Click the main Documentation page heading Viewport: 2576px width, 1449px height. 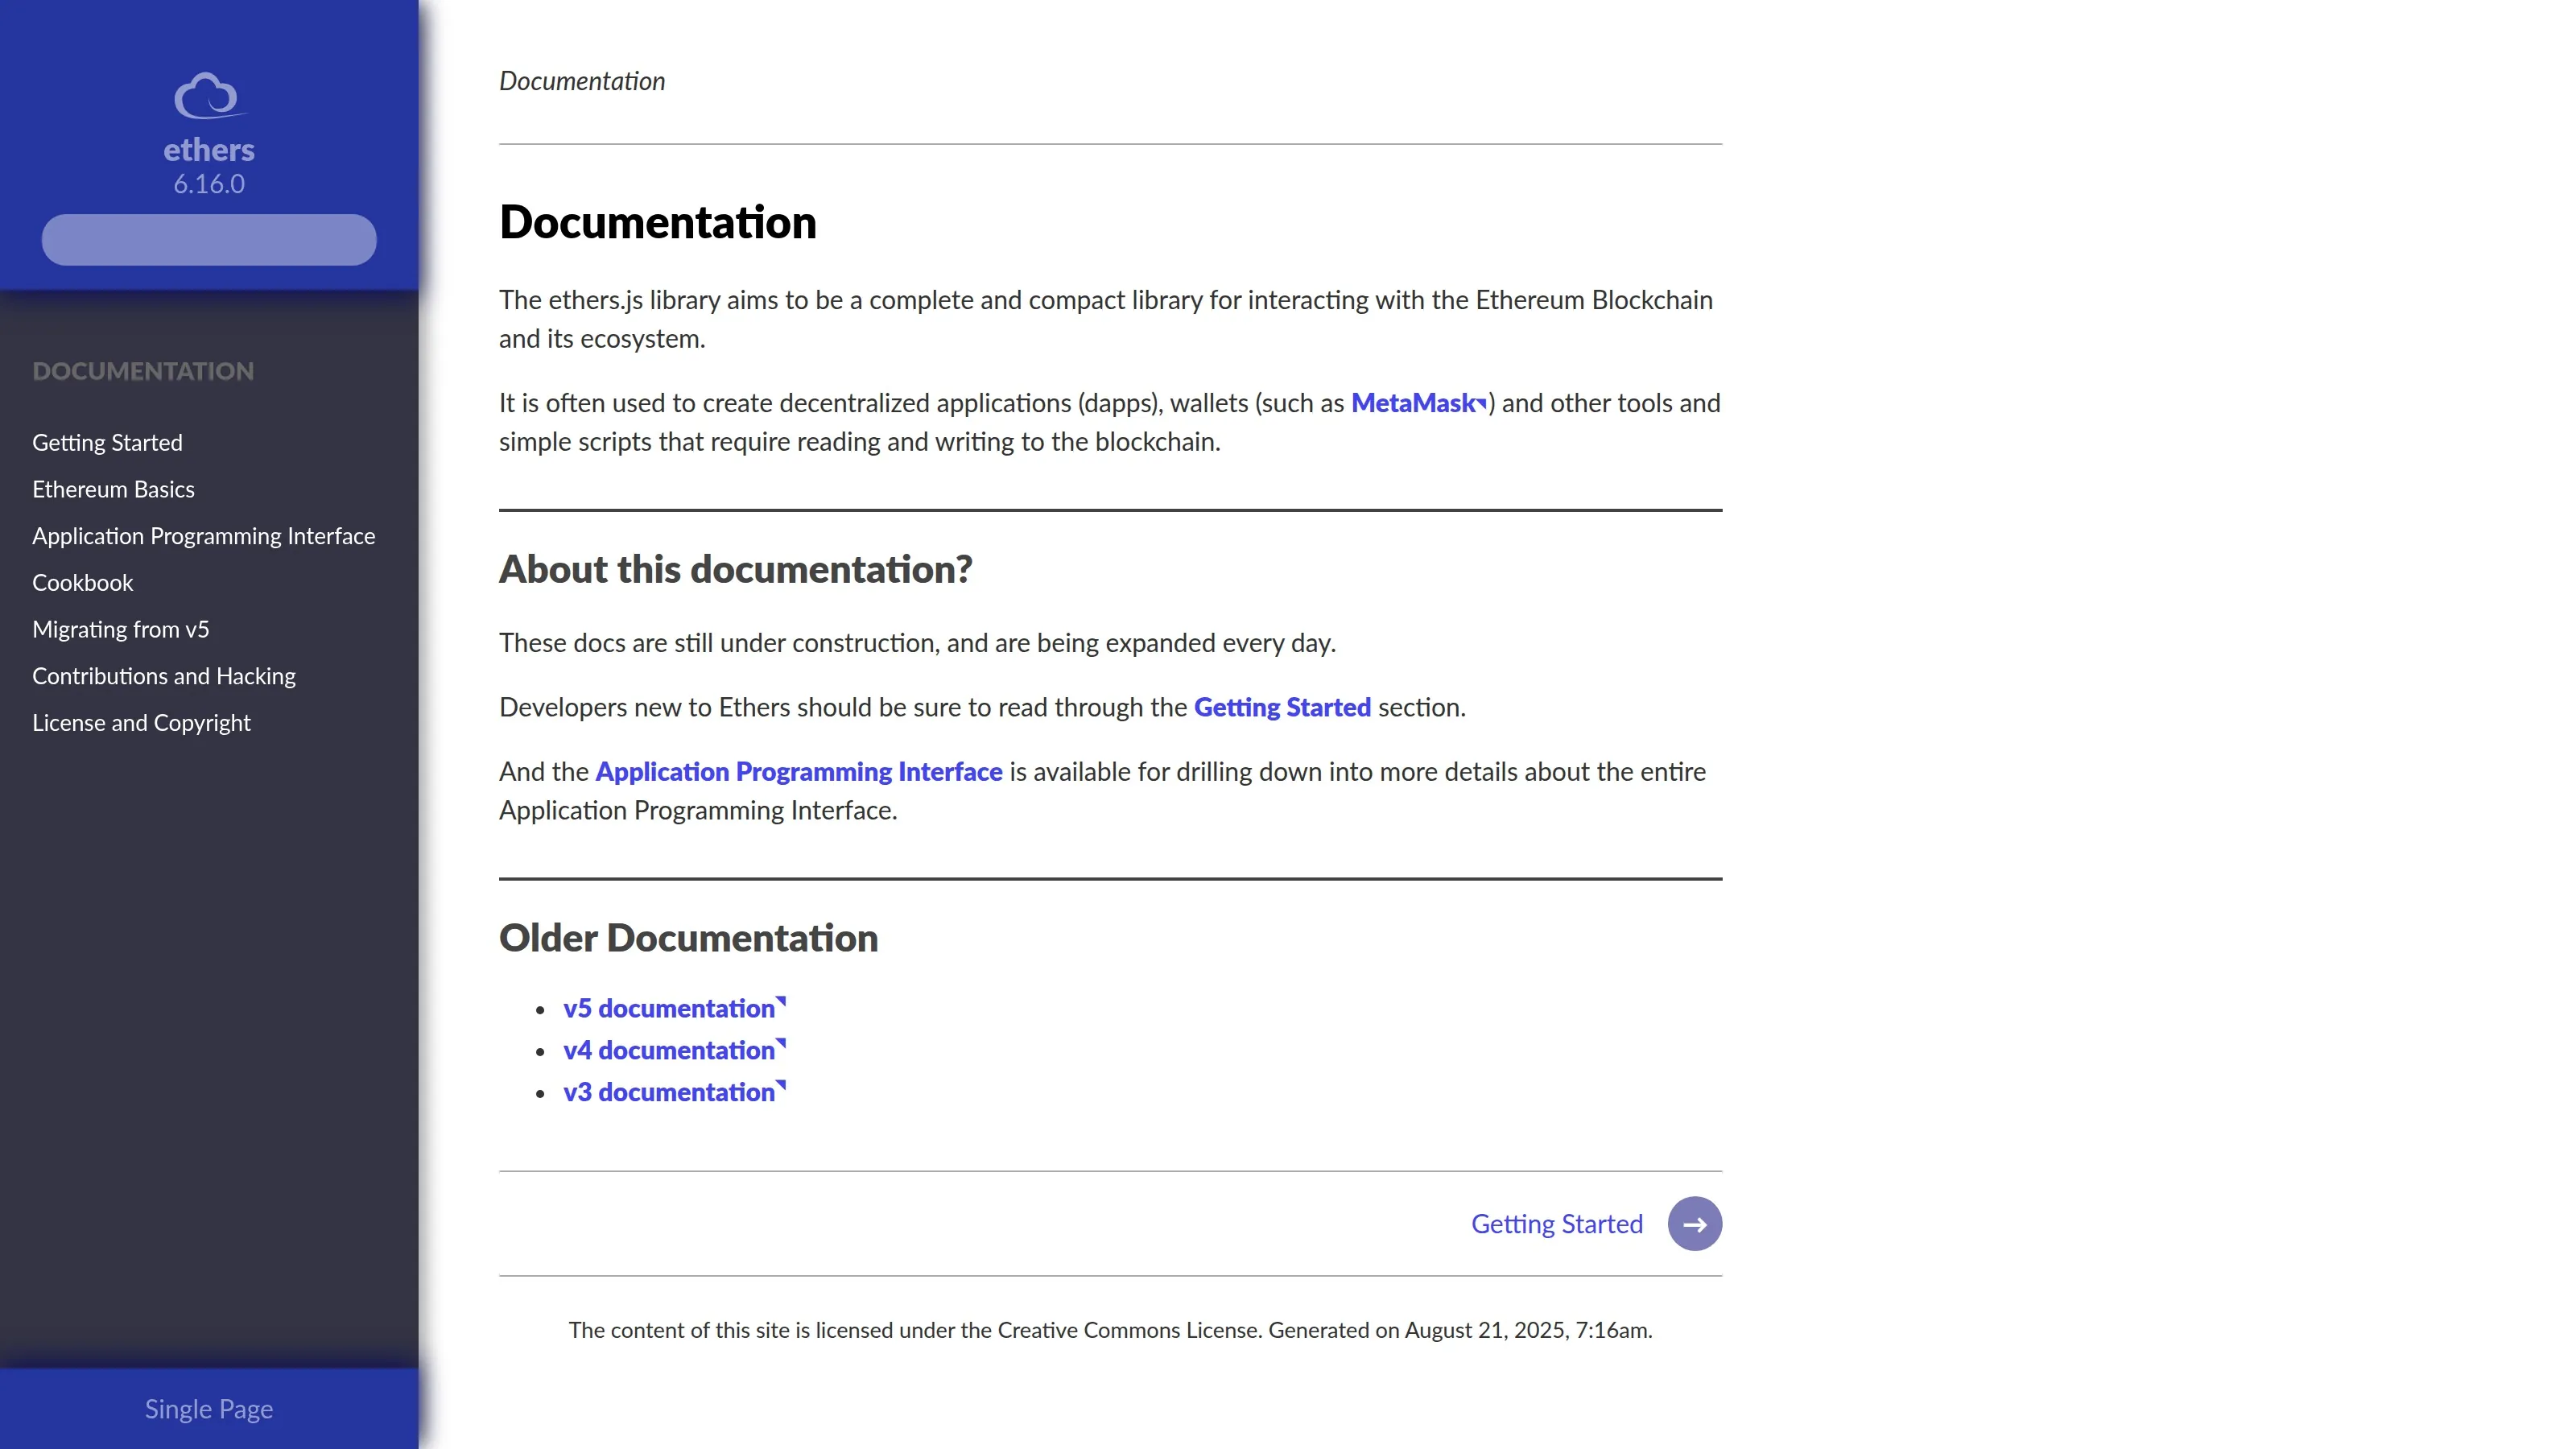(x=657, y=222)
